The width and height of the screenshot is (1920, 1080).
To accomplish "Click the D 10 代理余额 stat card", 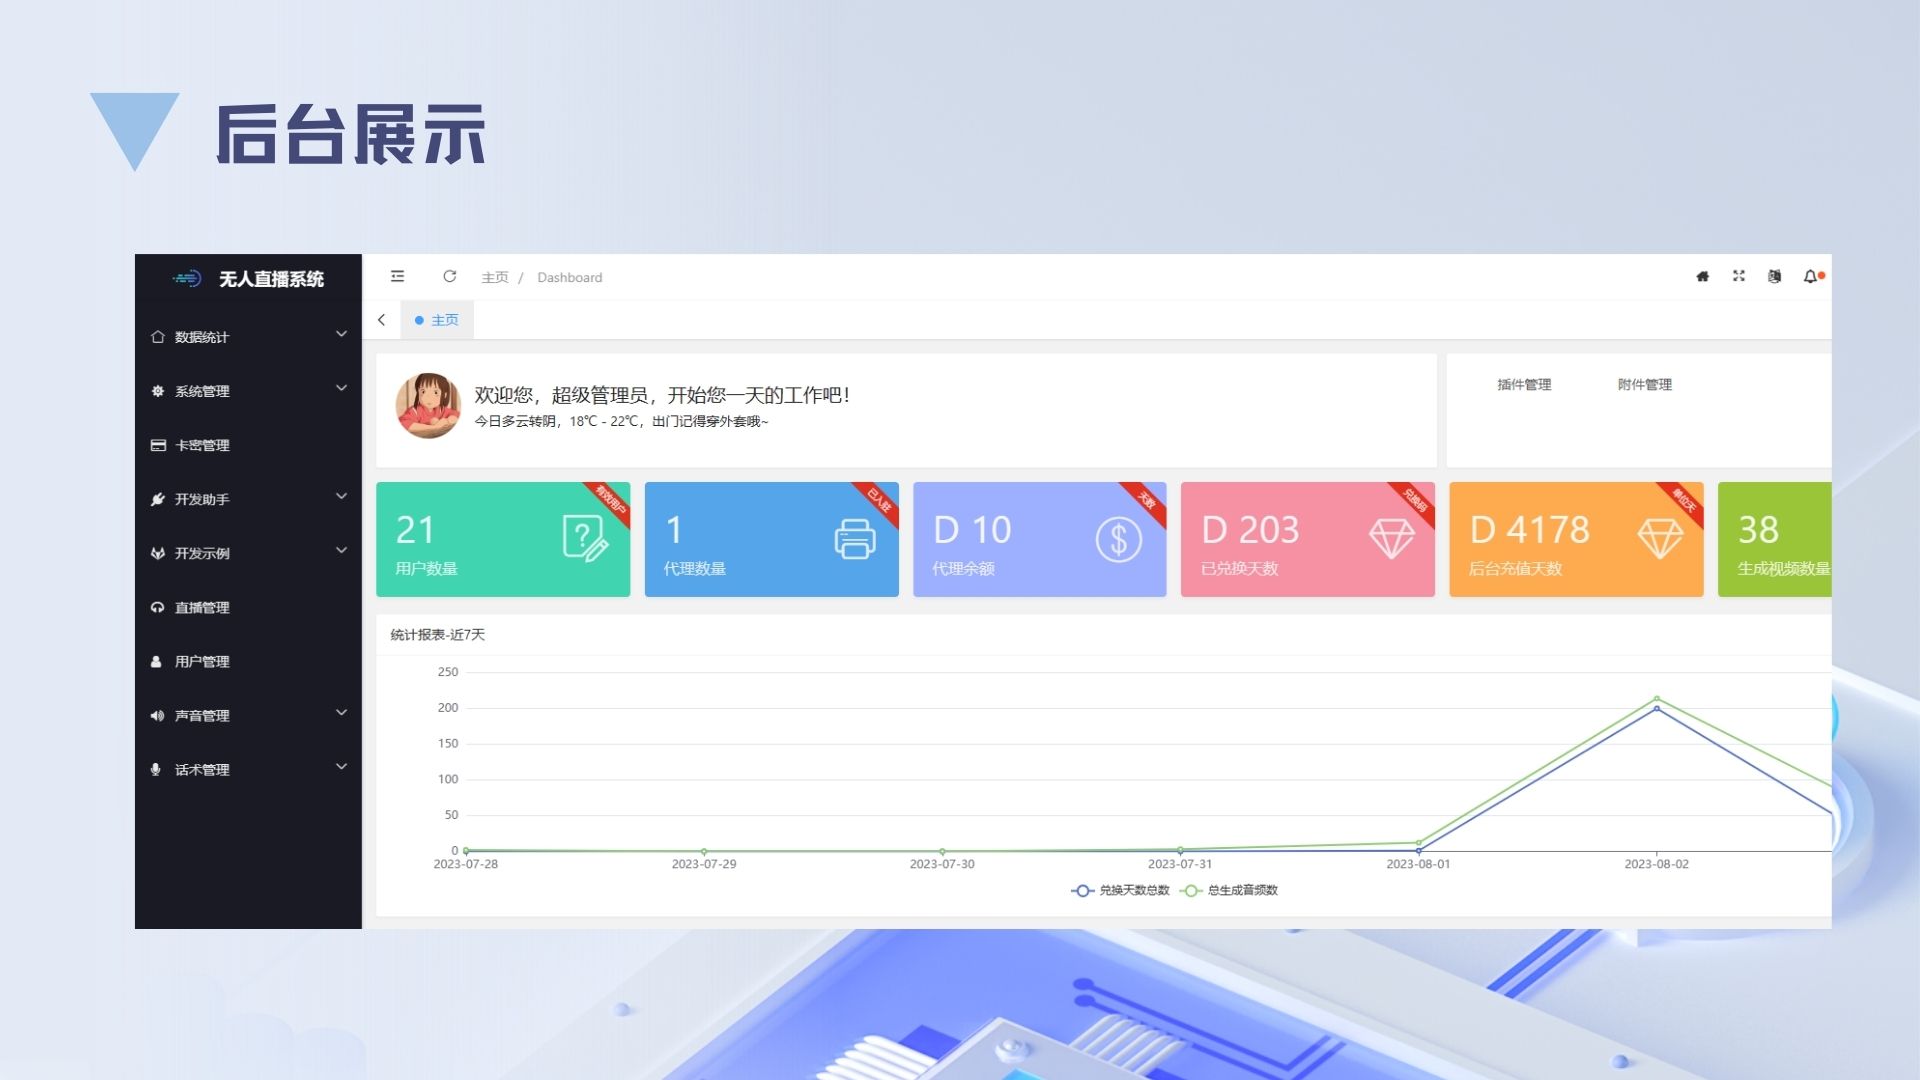I will (1040, 540).
